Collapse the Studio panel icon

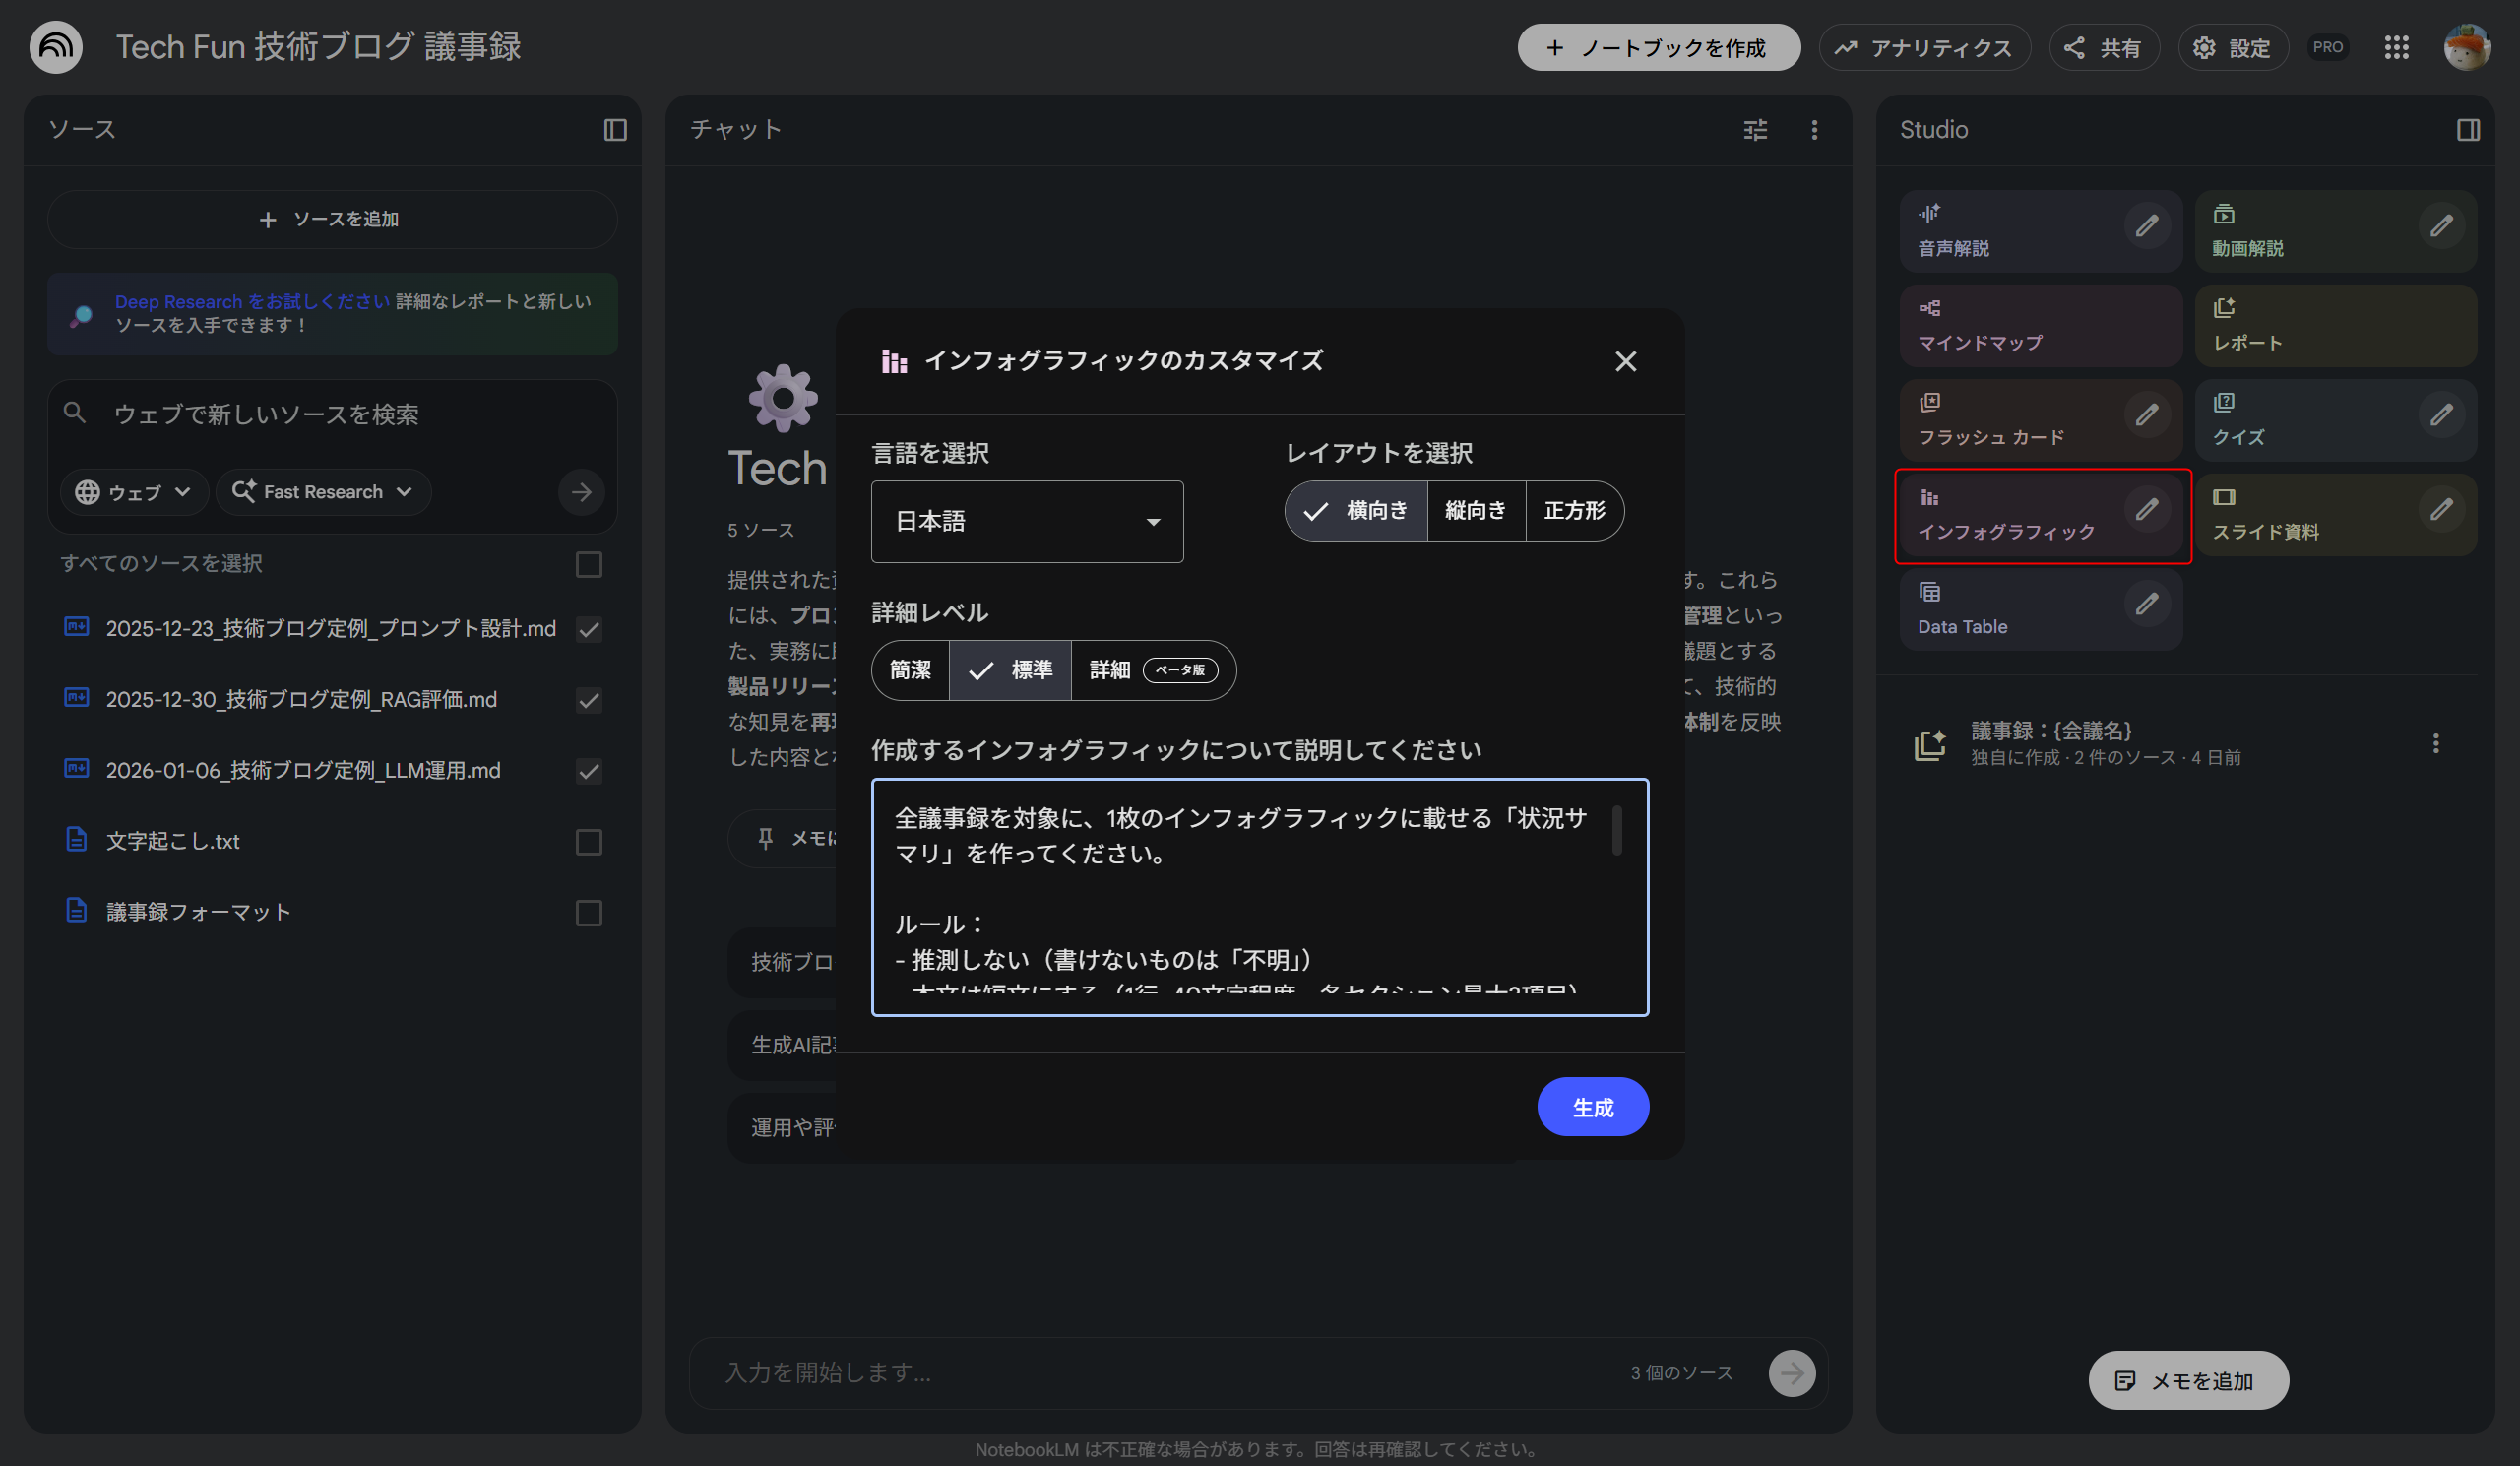(2467, 130)
